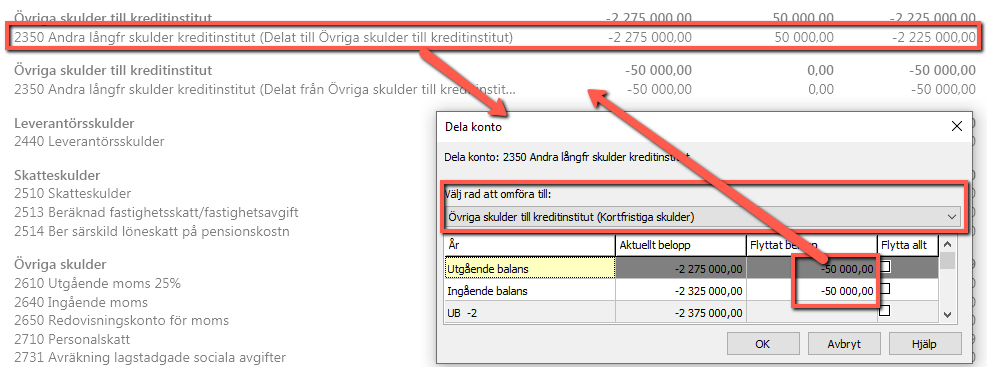
Task: Click the Hjälp button
Action: click(927, 344)
